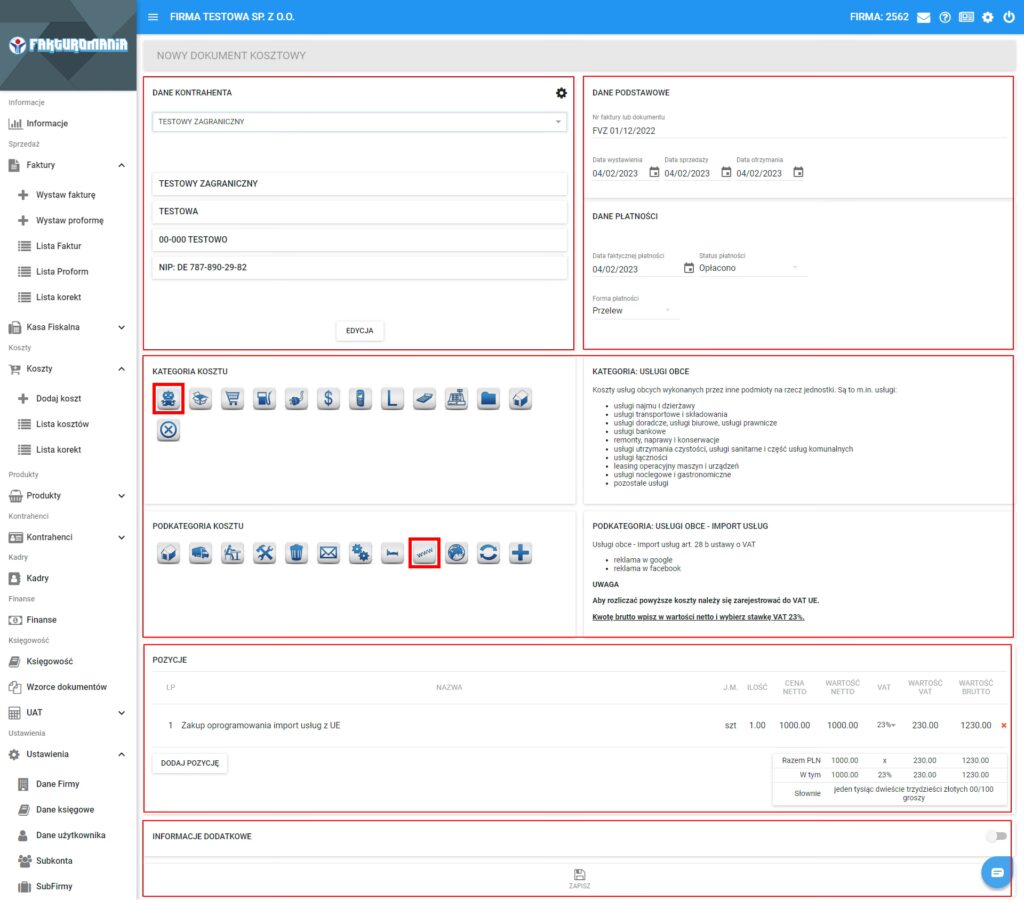
Task: Click the power logout icon in header
Action: point(1008,18)
